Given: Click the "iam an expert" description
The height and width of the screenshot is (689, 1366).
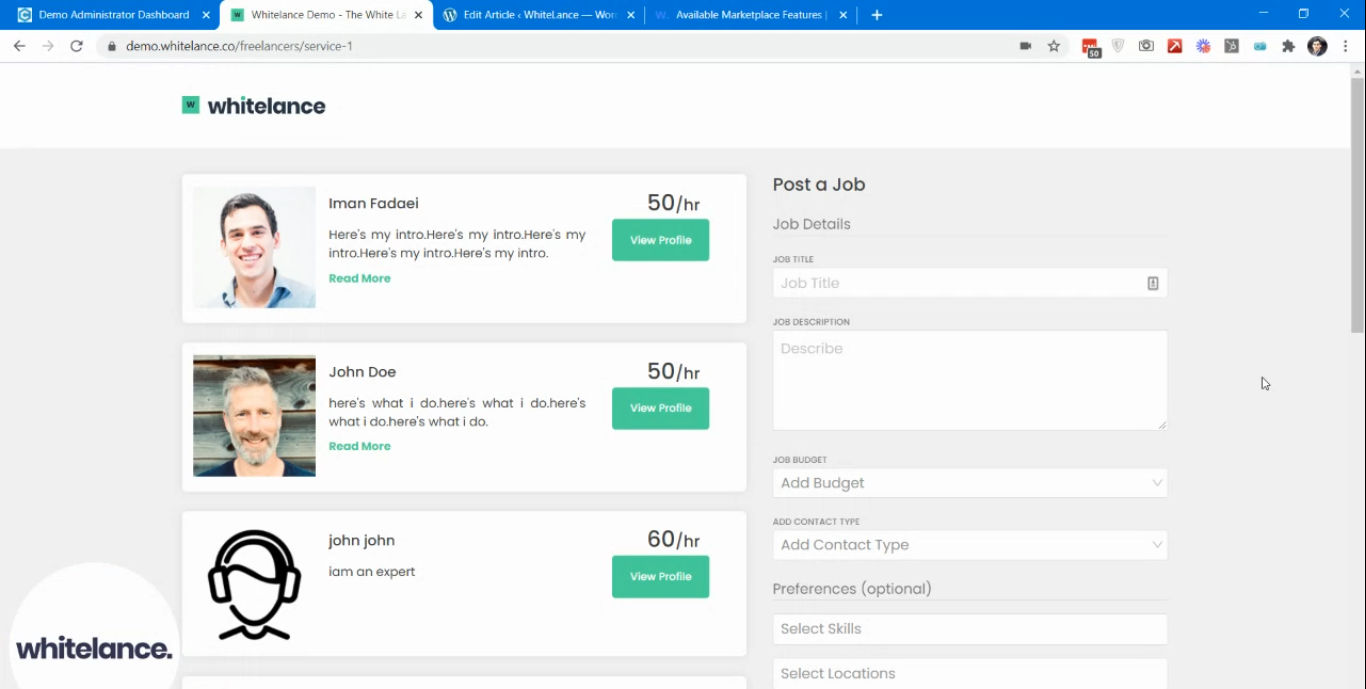Looking at the screenshot, I should [x=372, y=572].
